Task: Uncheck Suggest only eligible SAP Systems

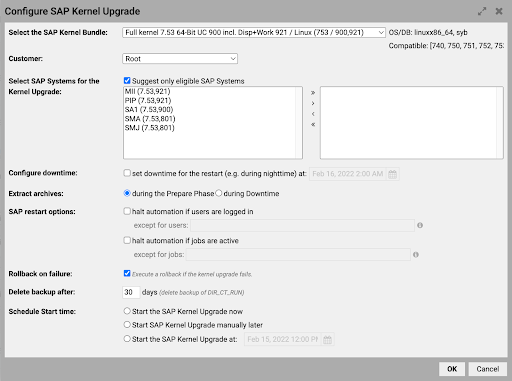Action: click(127, 81)
